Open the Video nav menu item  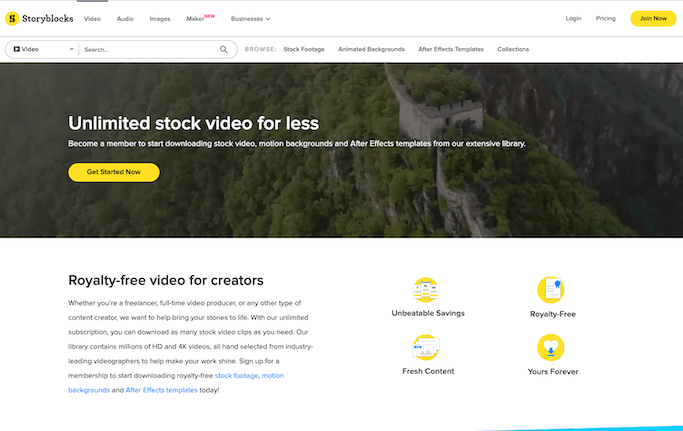tap(92, 19)
